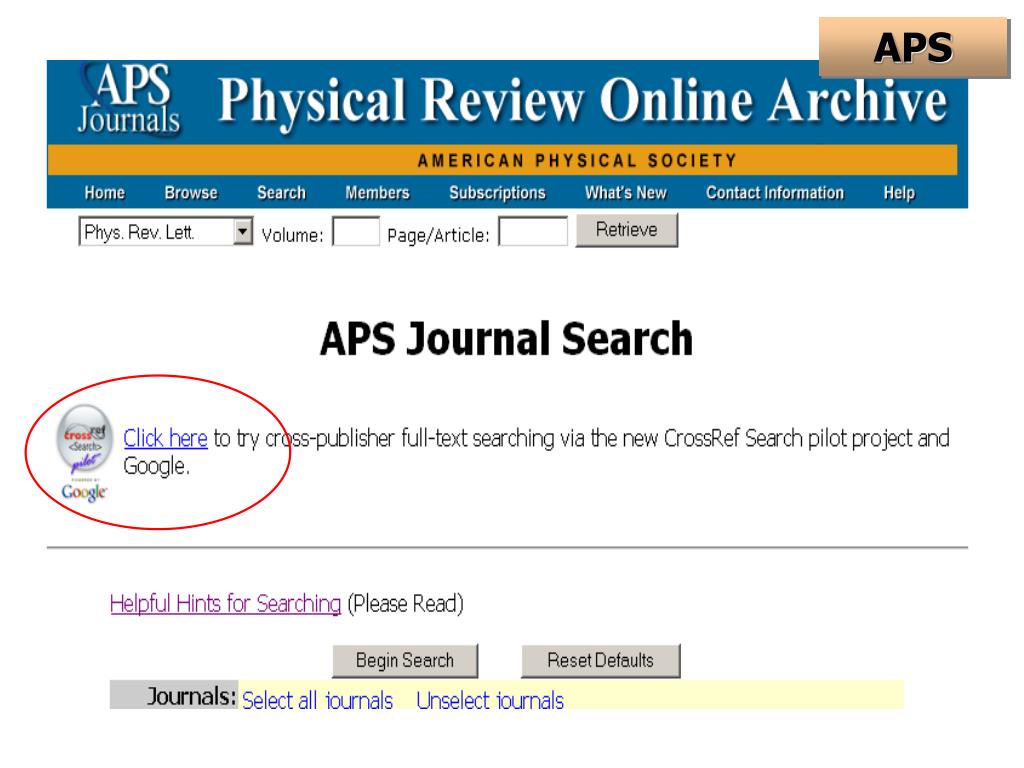Viewport: 1024px width, 768px height.
Task: Click the Reset Defaults button
Action: click(x=600, y=661)
